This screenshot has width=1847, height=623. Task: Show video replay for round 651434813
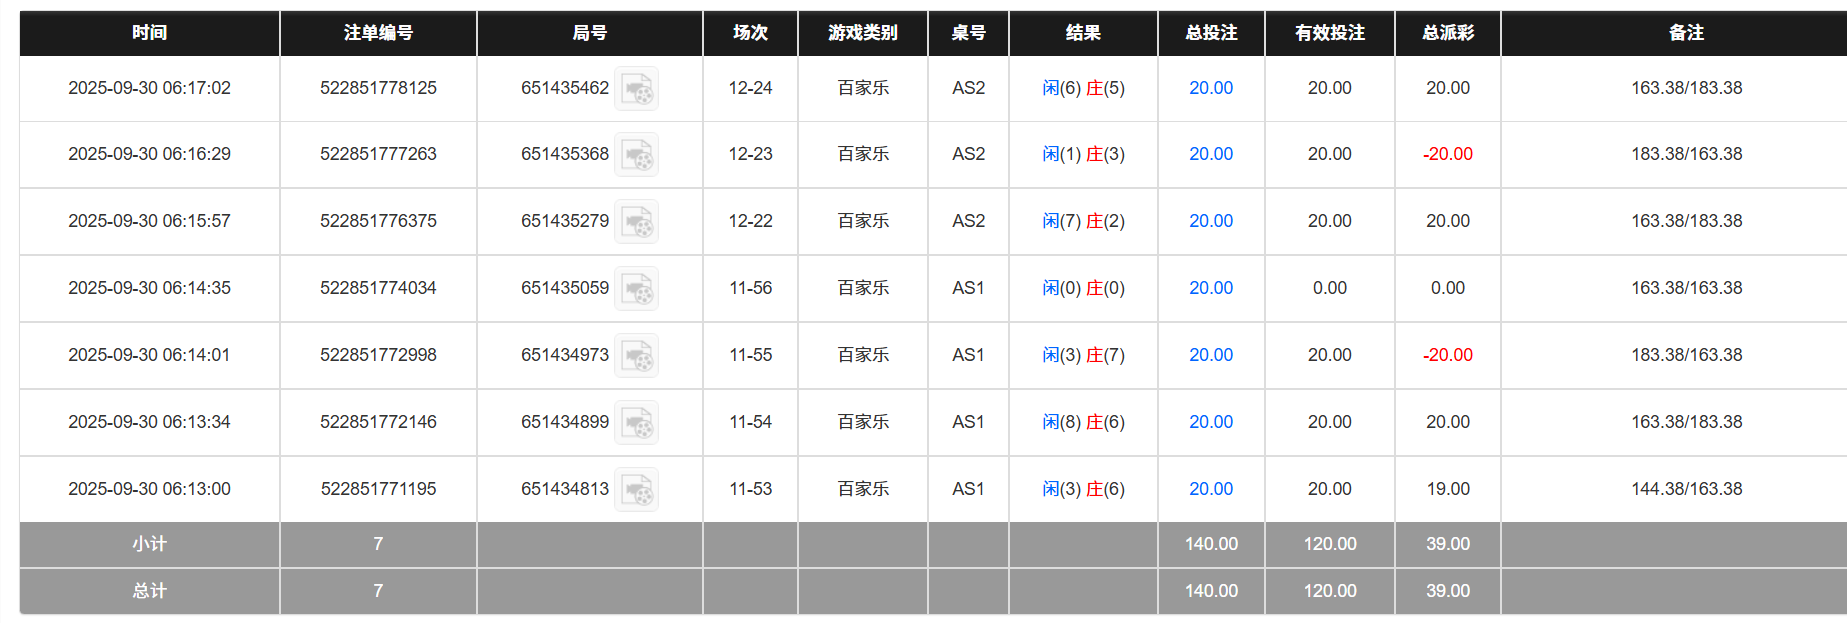tap(636, 490)
